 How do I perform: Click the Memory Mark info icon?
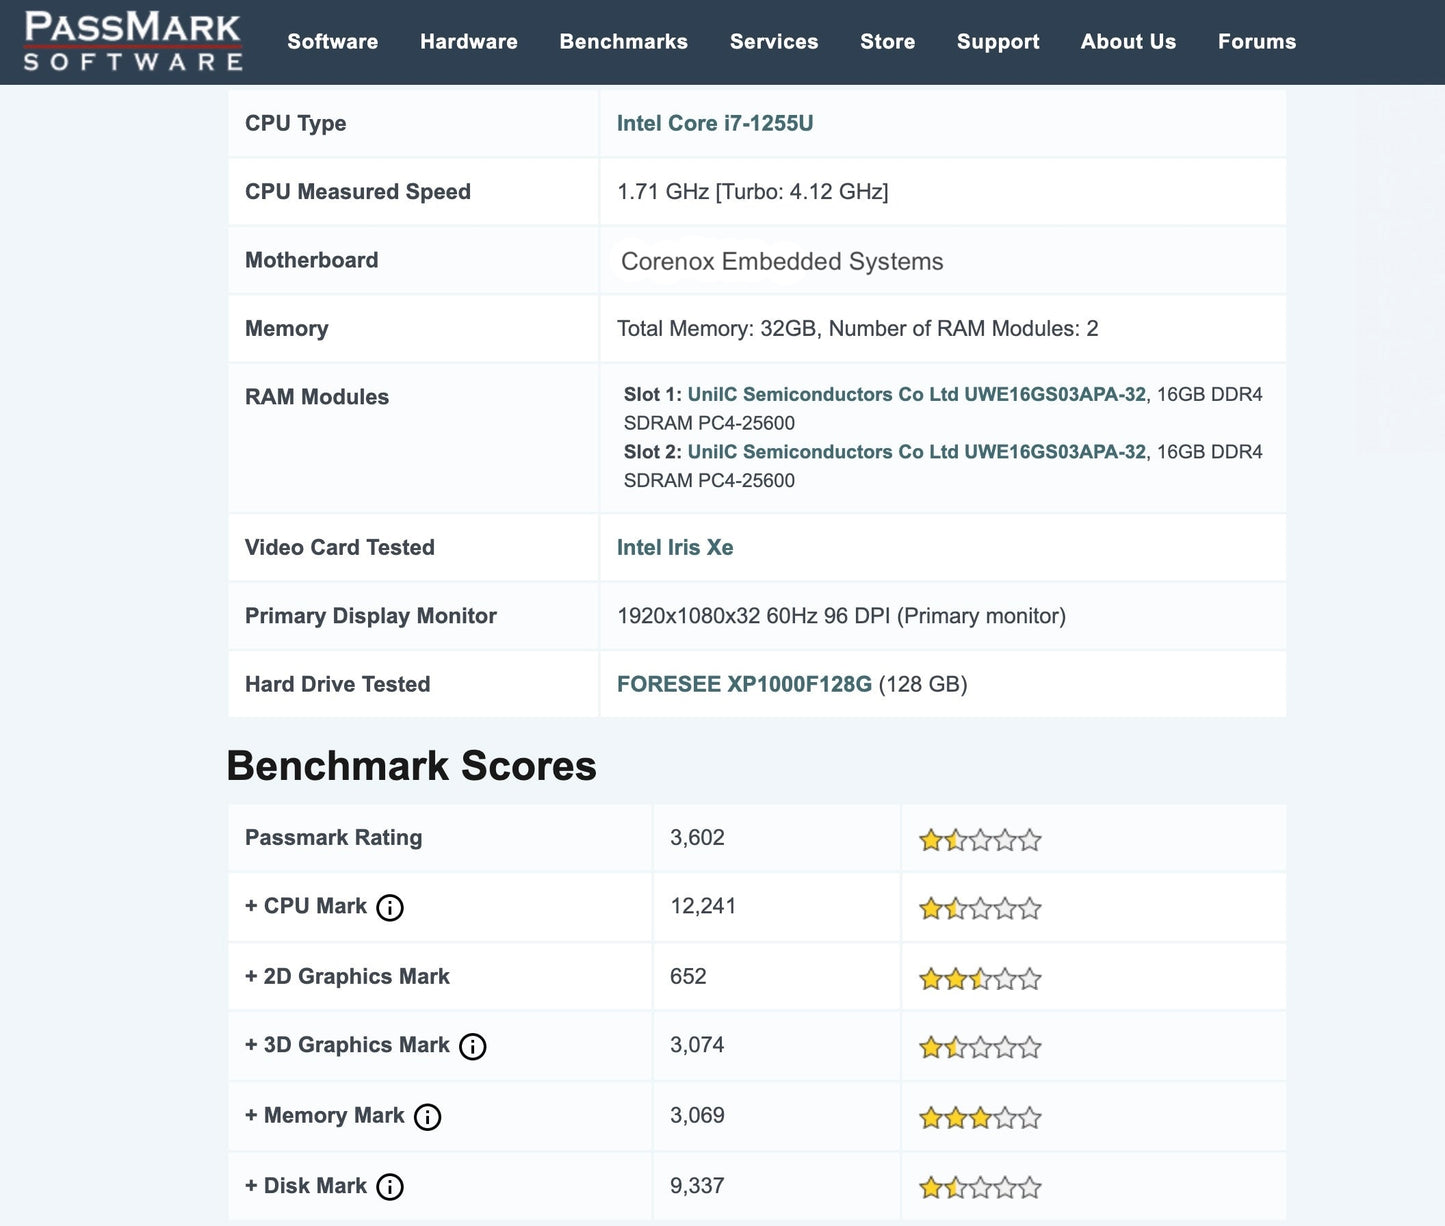pyautogui.click(x=426, y=1118)
